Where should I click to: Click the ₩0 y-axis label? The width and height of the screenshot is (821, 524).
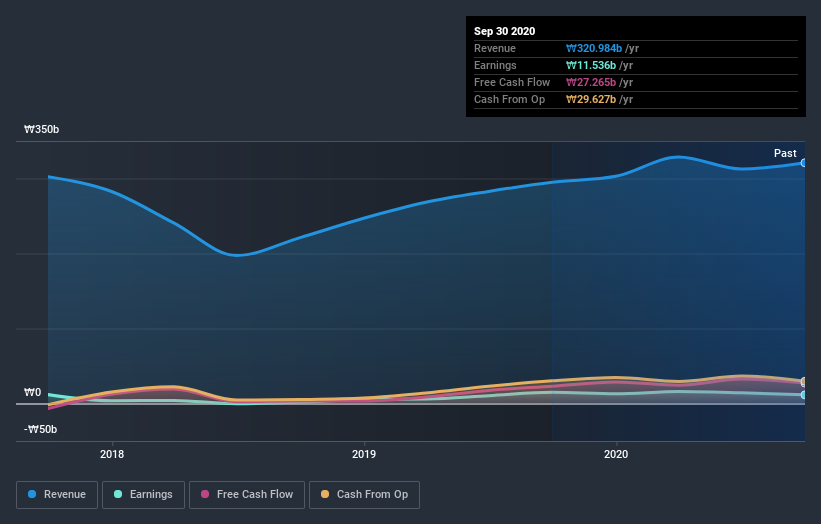point(32,392)
